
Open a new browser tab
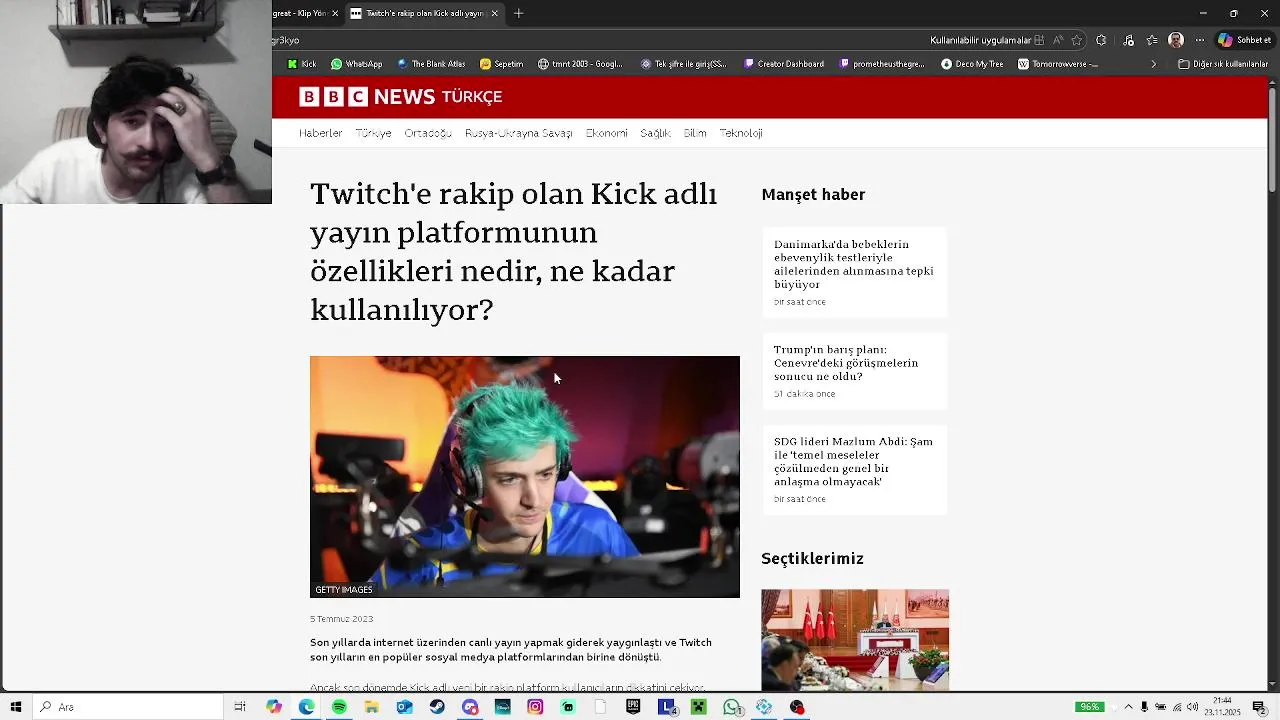tap(518, 13)
